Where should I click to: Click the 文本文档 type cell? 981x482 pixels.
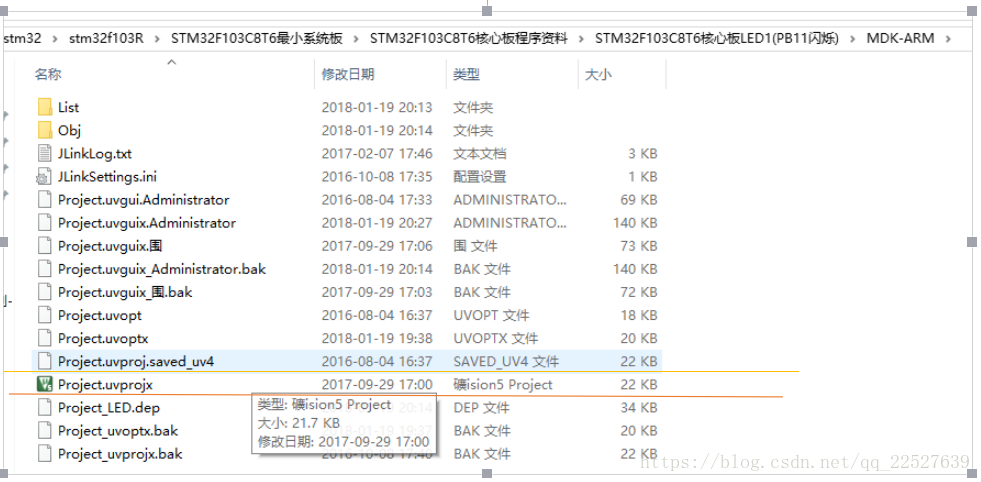[x=480, y=153]
